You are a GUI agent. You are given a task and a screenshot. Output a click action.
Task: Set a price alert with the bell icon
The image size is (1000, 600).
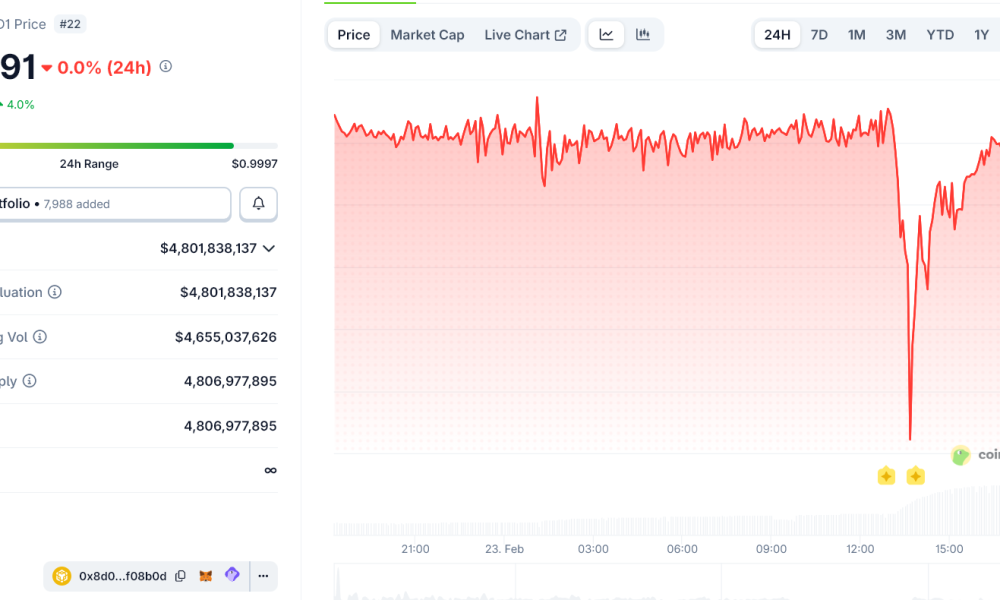[258, 204]
